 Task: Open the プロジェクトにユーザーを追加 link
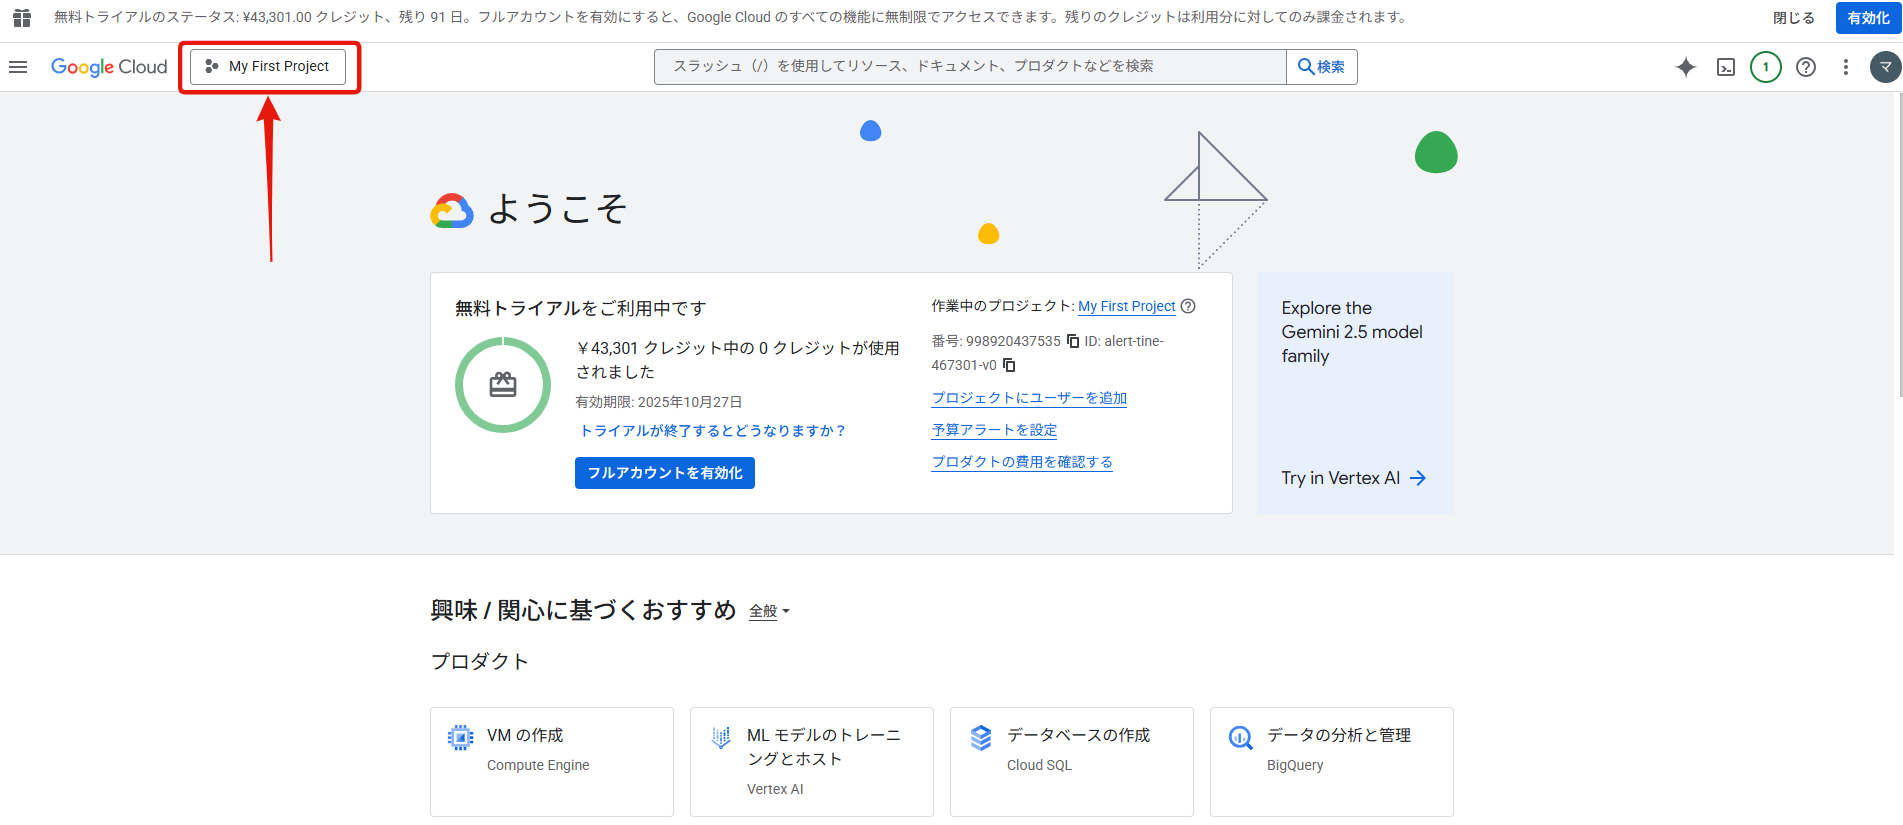point(1029,398)
